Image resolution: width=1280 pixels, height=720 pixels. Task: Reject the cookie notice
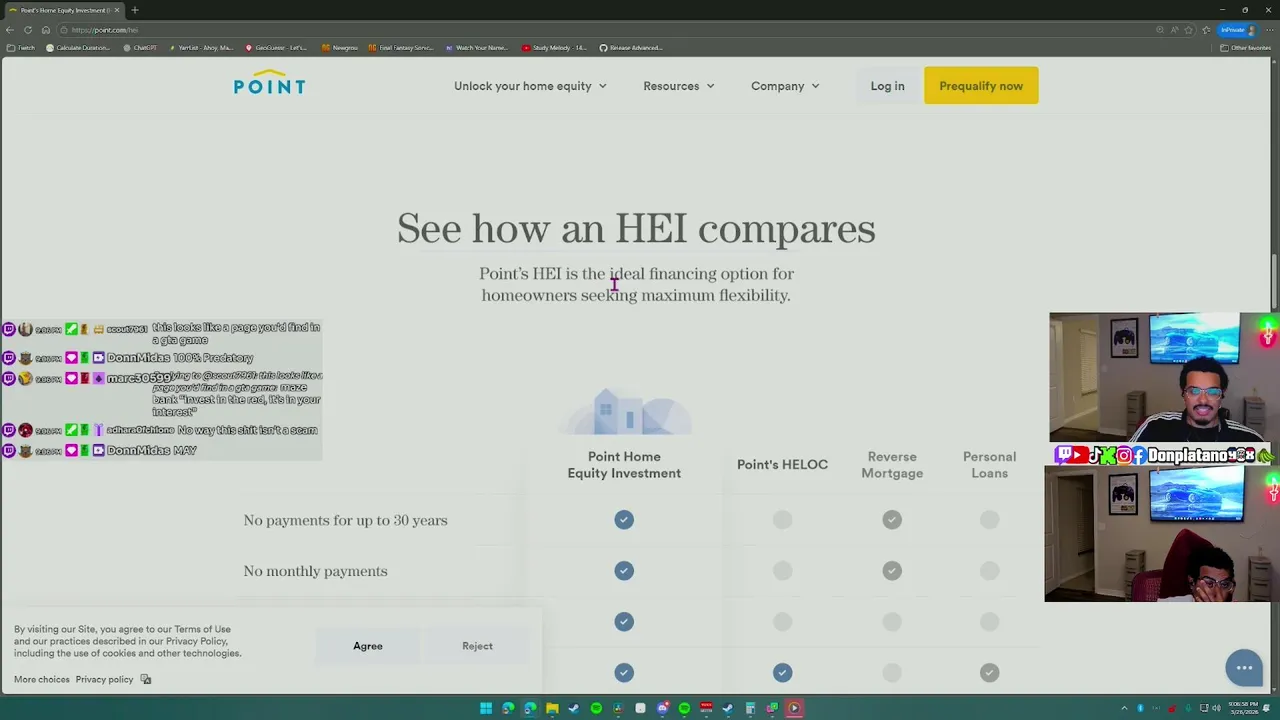pyautogui.click(x=477, y=646)
